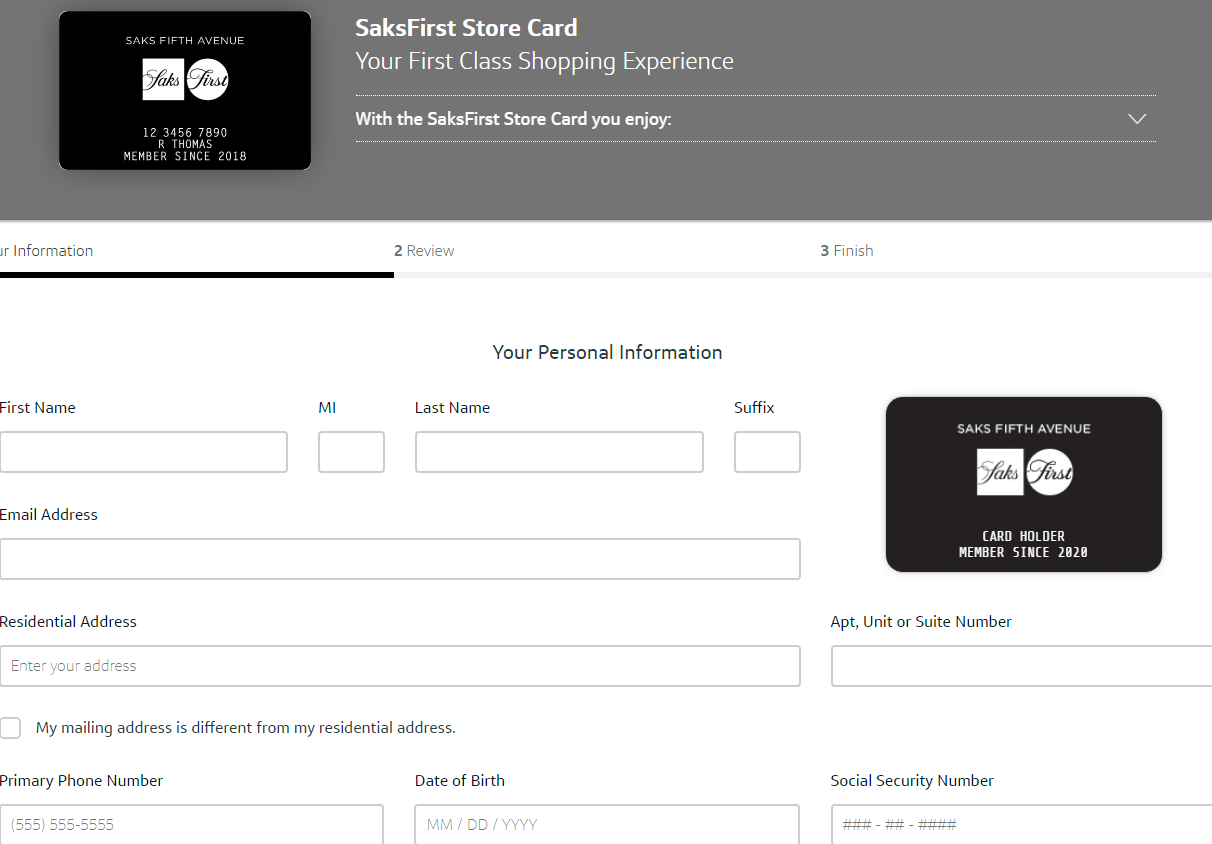This screenshot has height=844, width=1212.
Task: Select the Date of Birth field
Action: pyautogui.click(x=607, y=825)
